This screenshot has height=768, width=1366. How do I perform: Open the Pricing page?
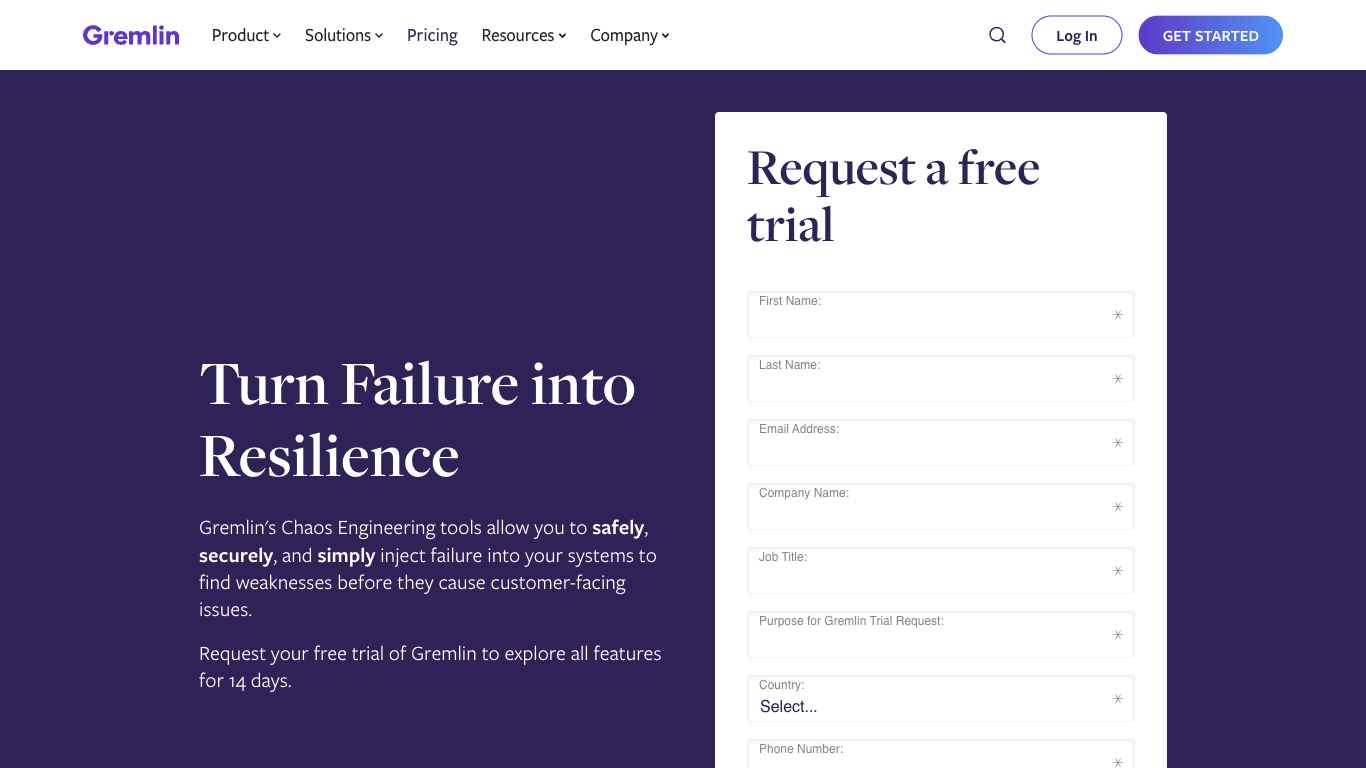coord(432,35)
